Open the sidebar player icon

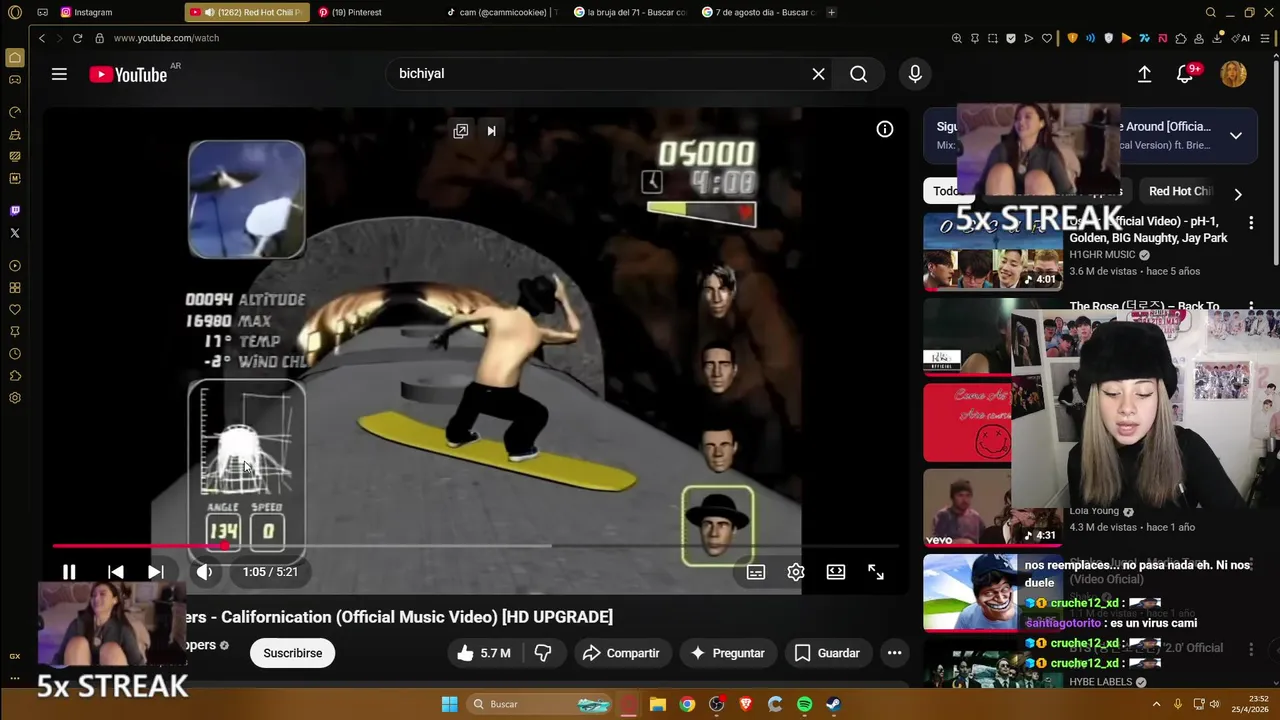pyautogui.click(x=15, y=266)
